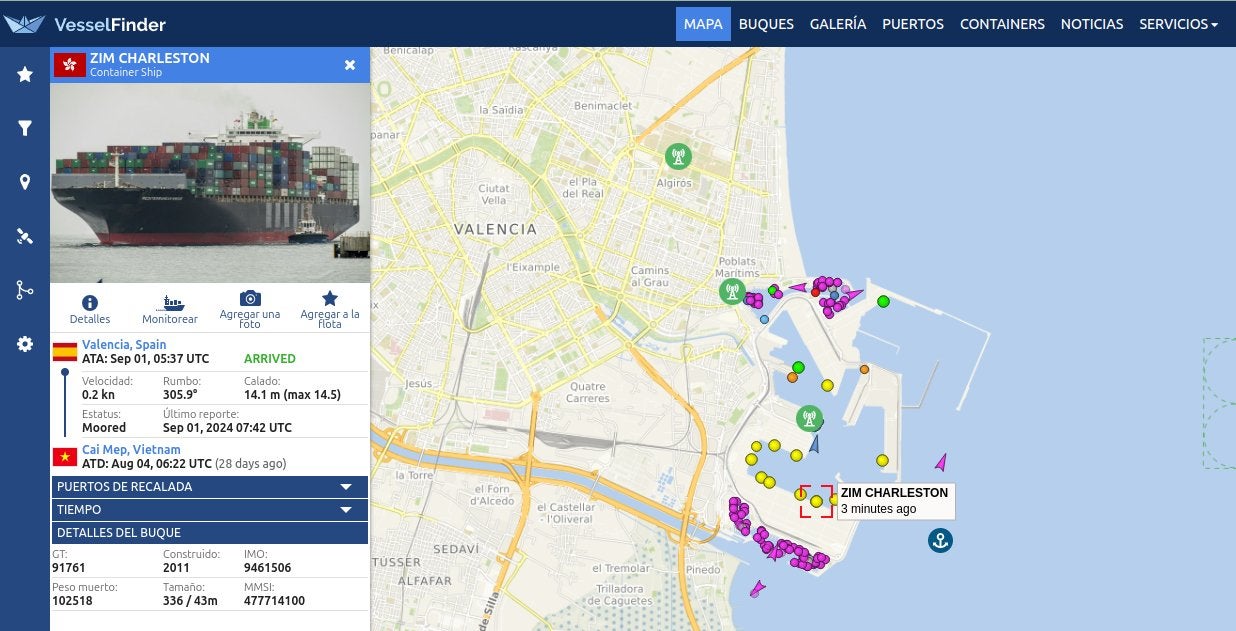Click the ZIM CHARLESTON ship photo

point(210,183)
